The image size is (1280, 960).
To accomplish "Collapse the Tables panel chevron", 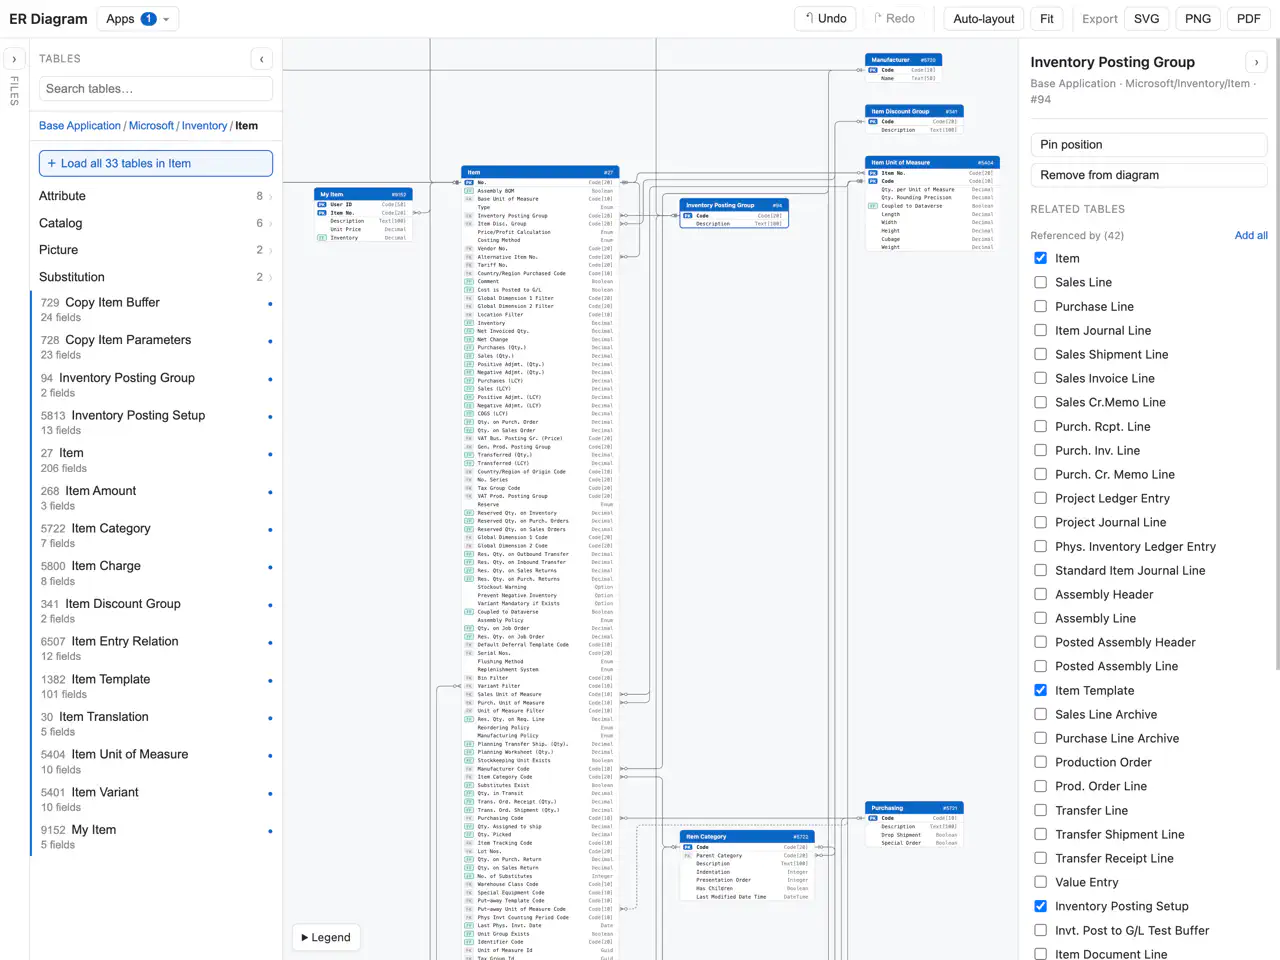I will pos(261,59).
